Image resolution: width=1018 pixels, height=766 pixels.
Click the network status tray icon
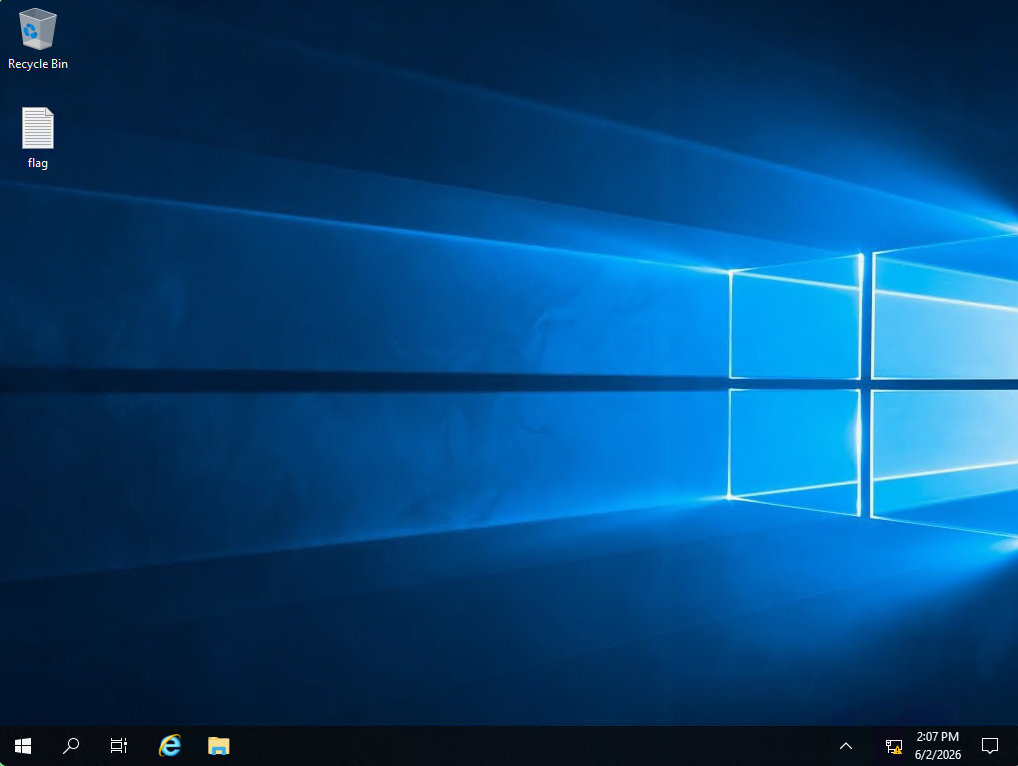pyautogui.click(x=894, y=747)
